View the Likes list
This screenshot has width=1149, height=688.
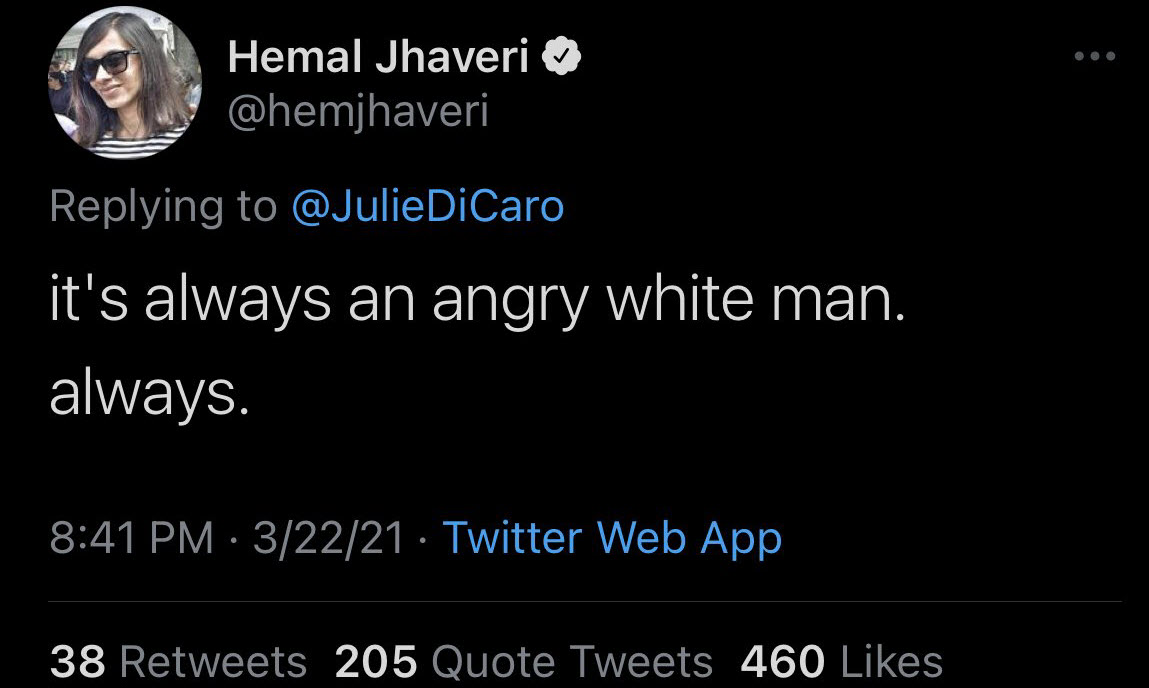892,662
